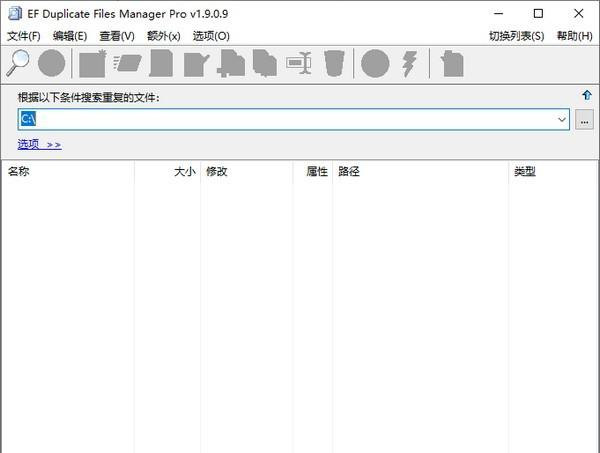This screenshot has width=600, height=453.
Task: Click the fast-move slanted page toolbar icon
Action: click(127, 63)
